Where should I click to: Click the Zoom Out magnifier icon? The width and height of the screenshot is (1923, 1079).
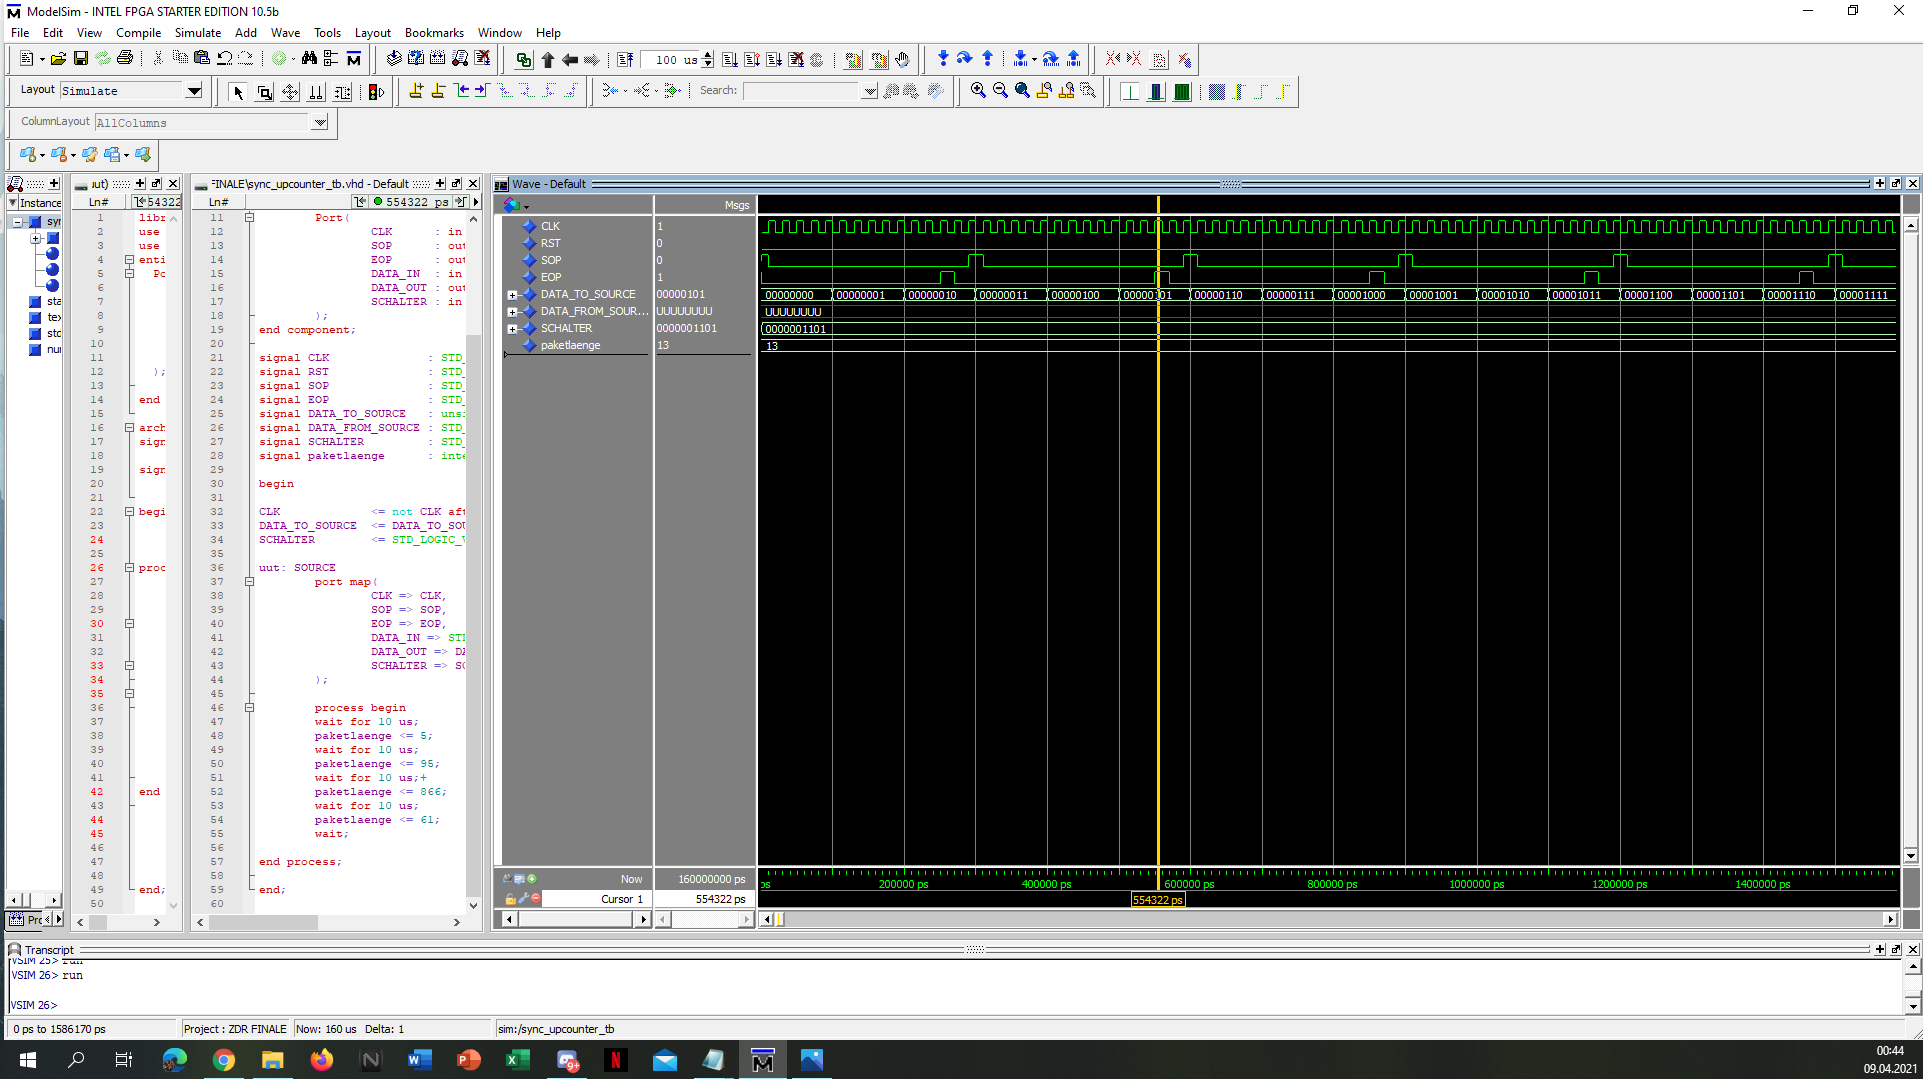1000,91
